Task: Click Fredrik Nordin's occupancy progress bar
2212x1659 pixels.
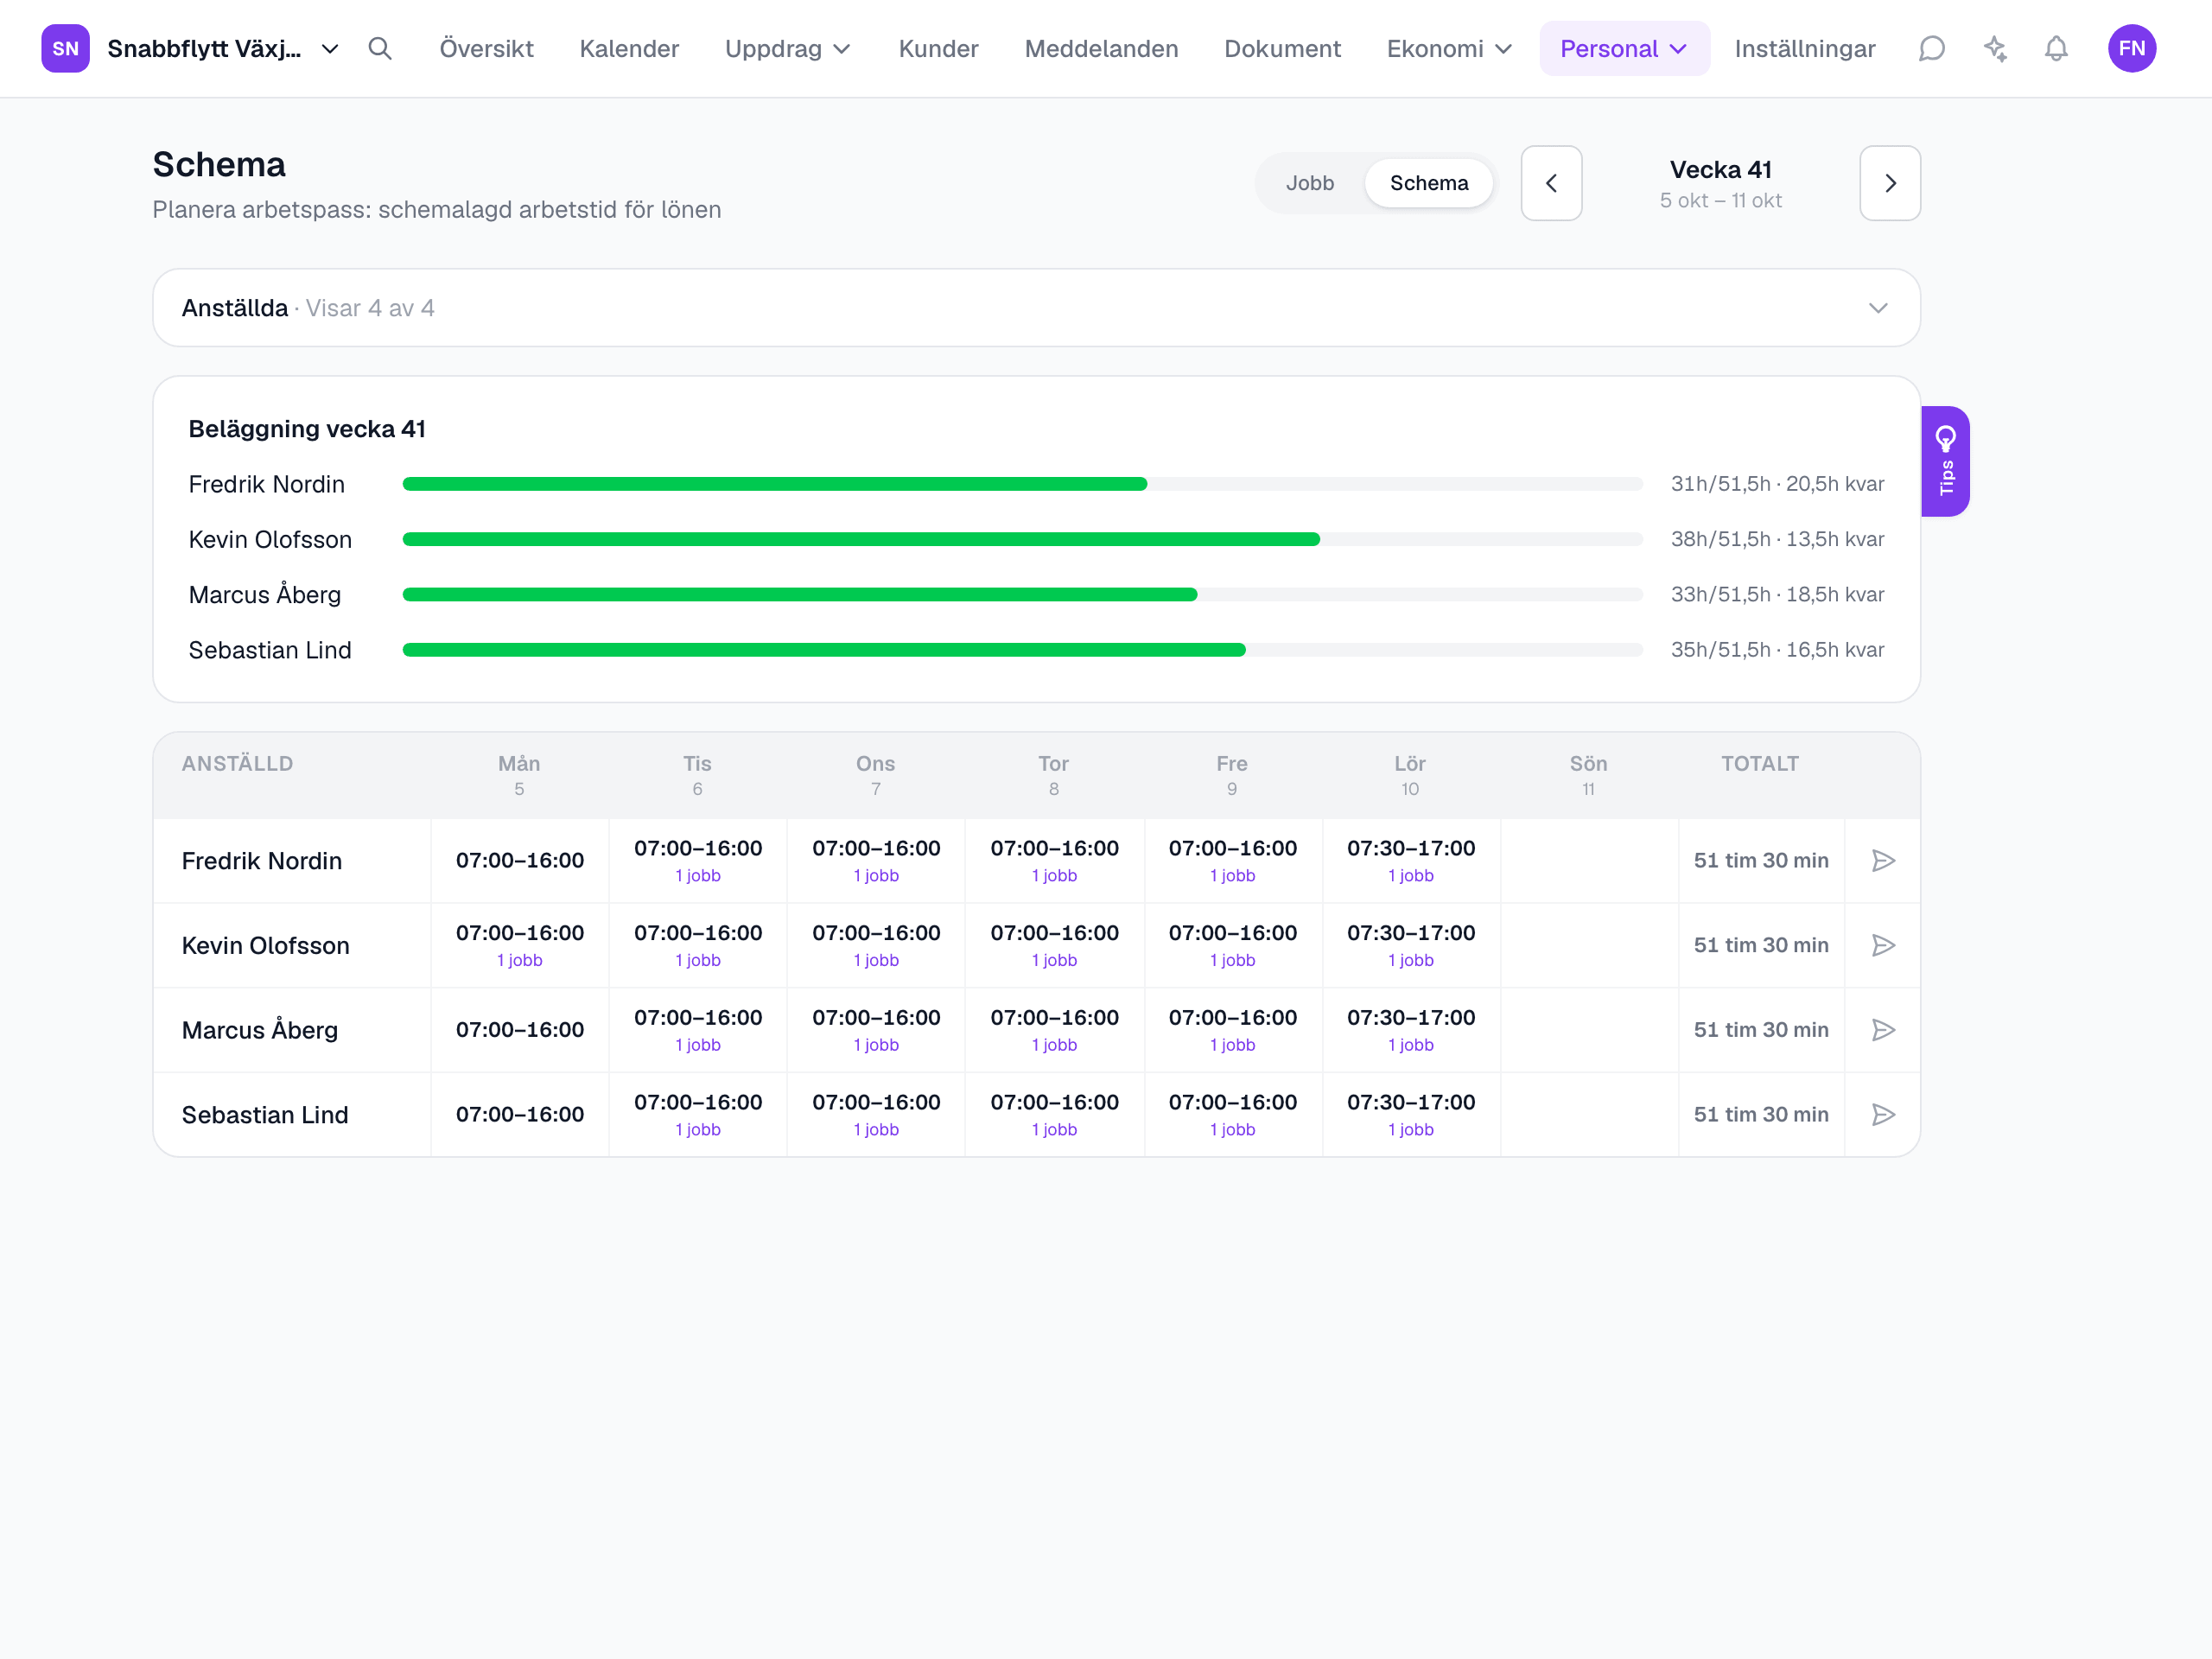Action: (x=1022, y=484)
